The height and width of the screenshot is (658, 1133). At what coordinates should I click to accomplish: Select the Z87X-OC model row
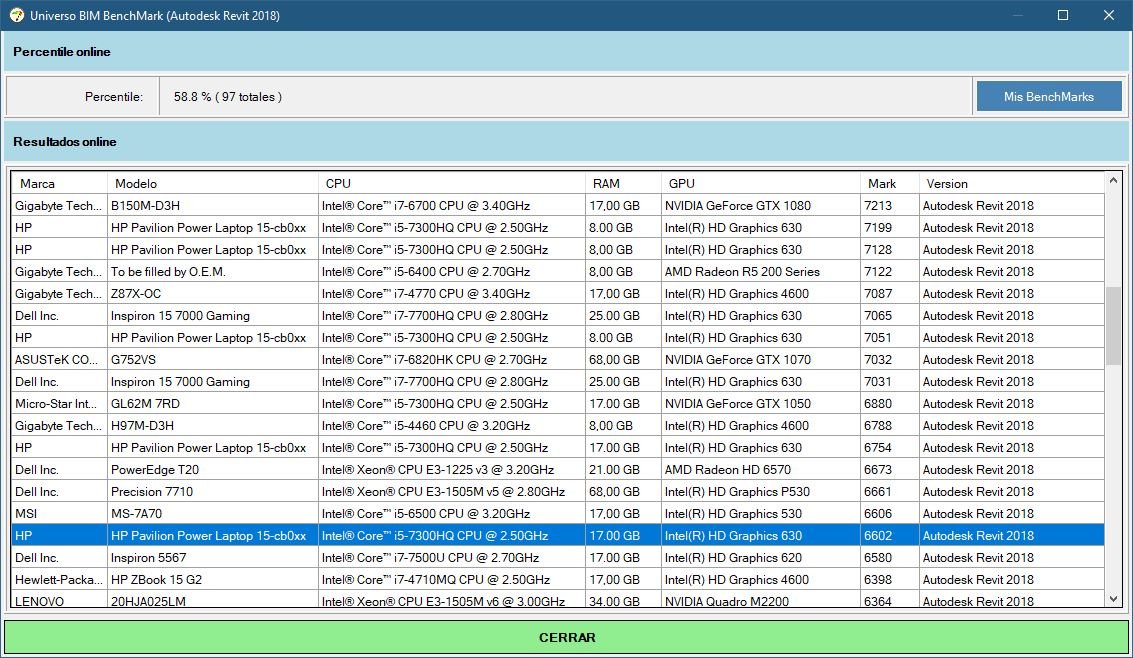558,294
